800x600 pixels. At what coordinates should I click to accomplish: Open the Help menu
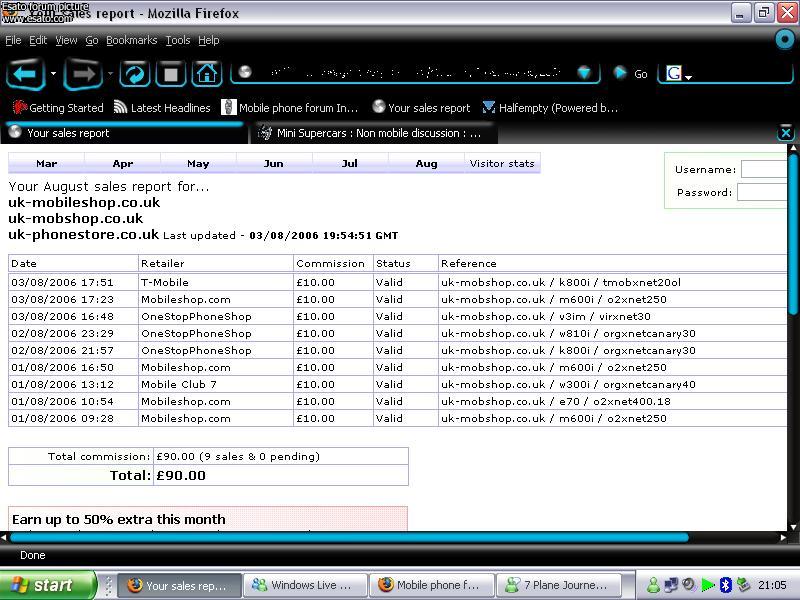pos(209,40)
